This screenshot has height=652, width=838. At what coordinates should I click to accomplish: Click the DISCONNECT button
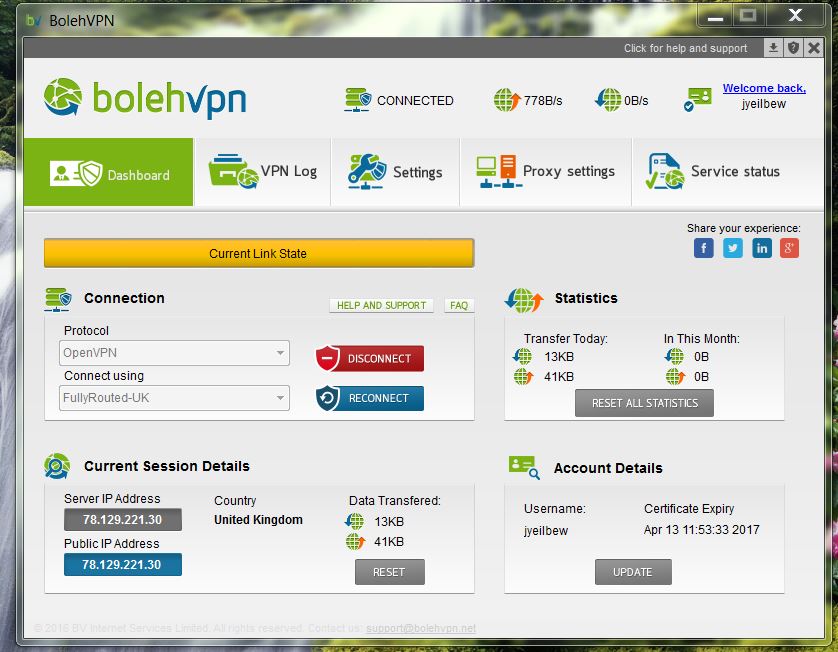click(370, 359)
